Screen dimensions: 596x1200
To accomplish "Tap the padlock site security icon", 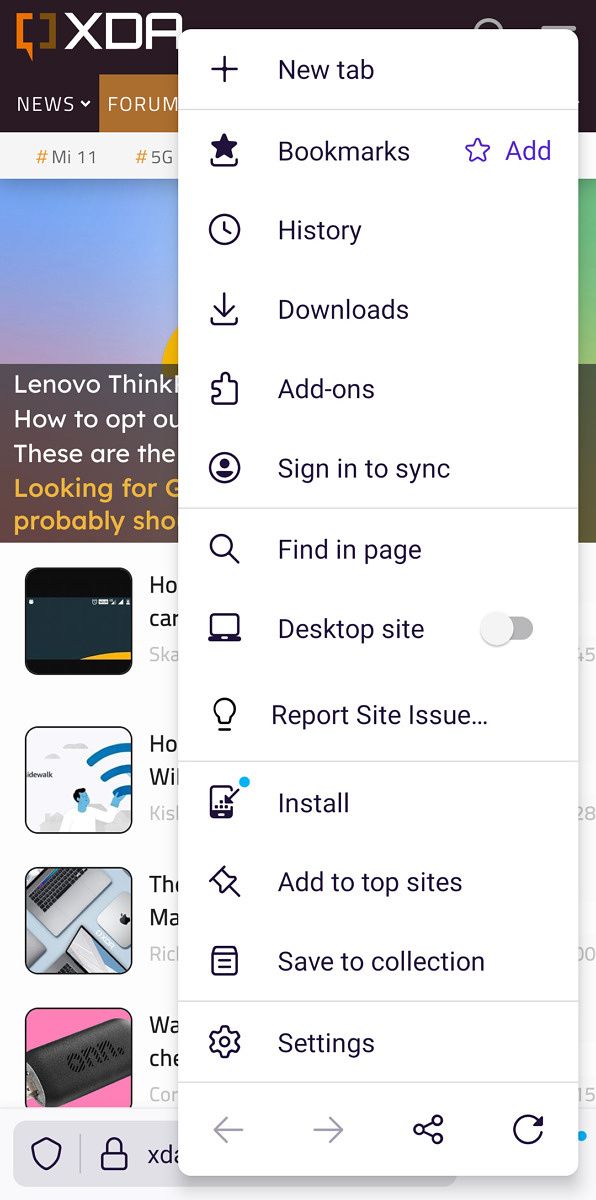I will pyautogui.click(x=114, y=1154).
